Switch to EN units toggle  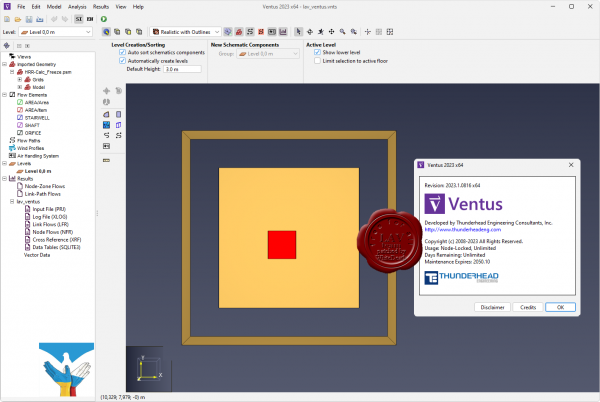tap(90, 19)
